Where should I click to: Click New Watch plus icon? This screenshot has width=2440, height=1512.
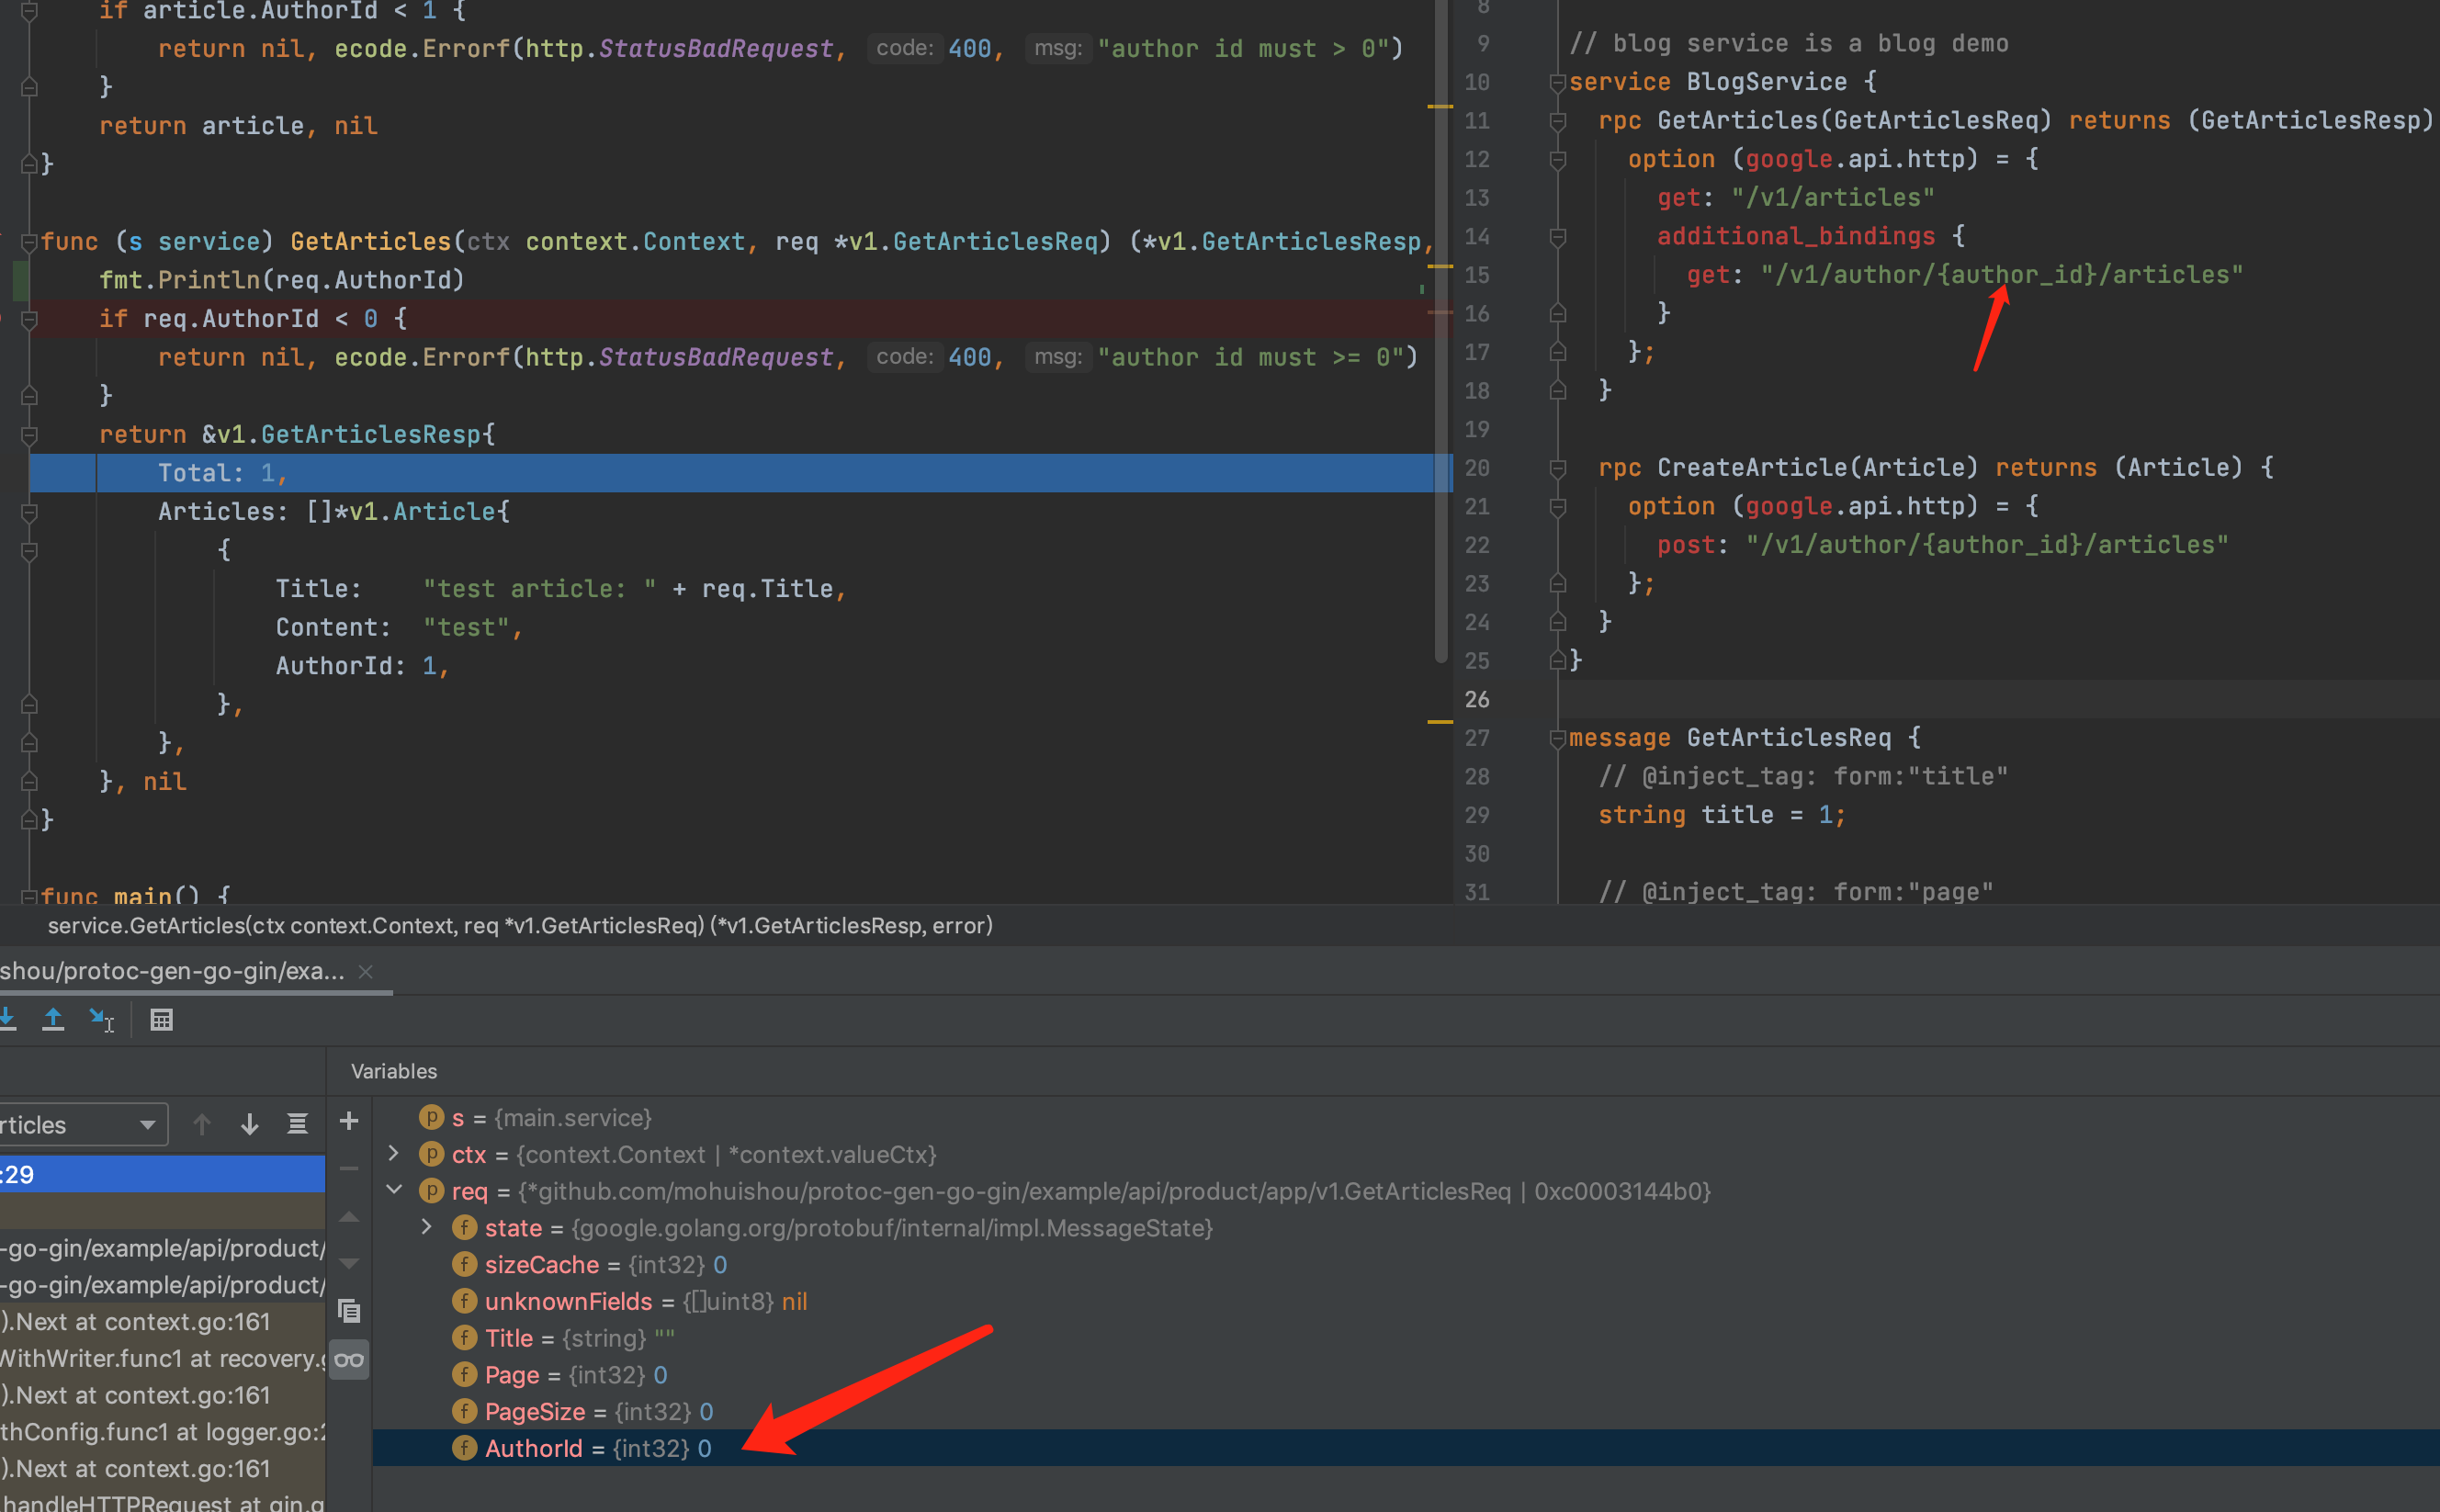(349, 1121)
